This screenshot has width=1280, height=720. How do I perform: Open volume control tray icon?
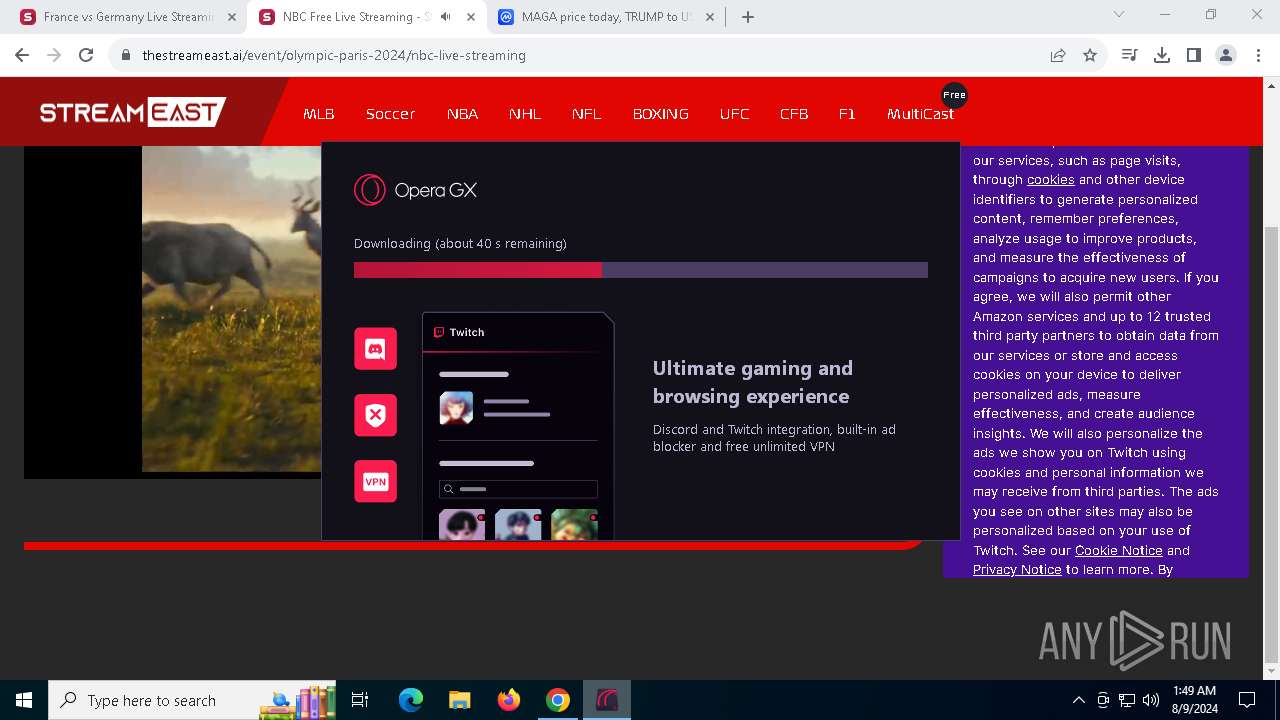click(1151, 700)
